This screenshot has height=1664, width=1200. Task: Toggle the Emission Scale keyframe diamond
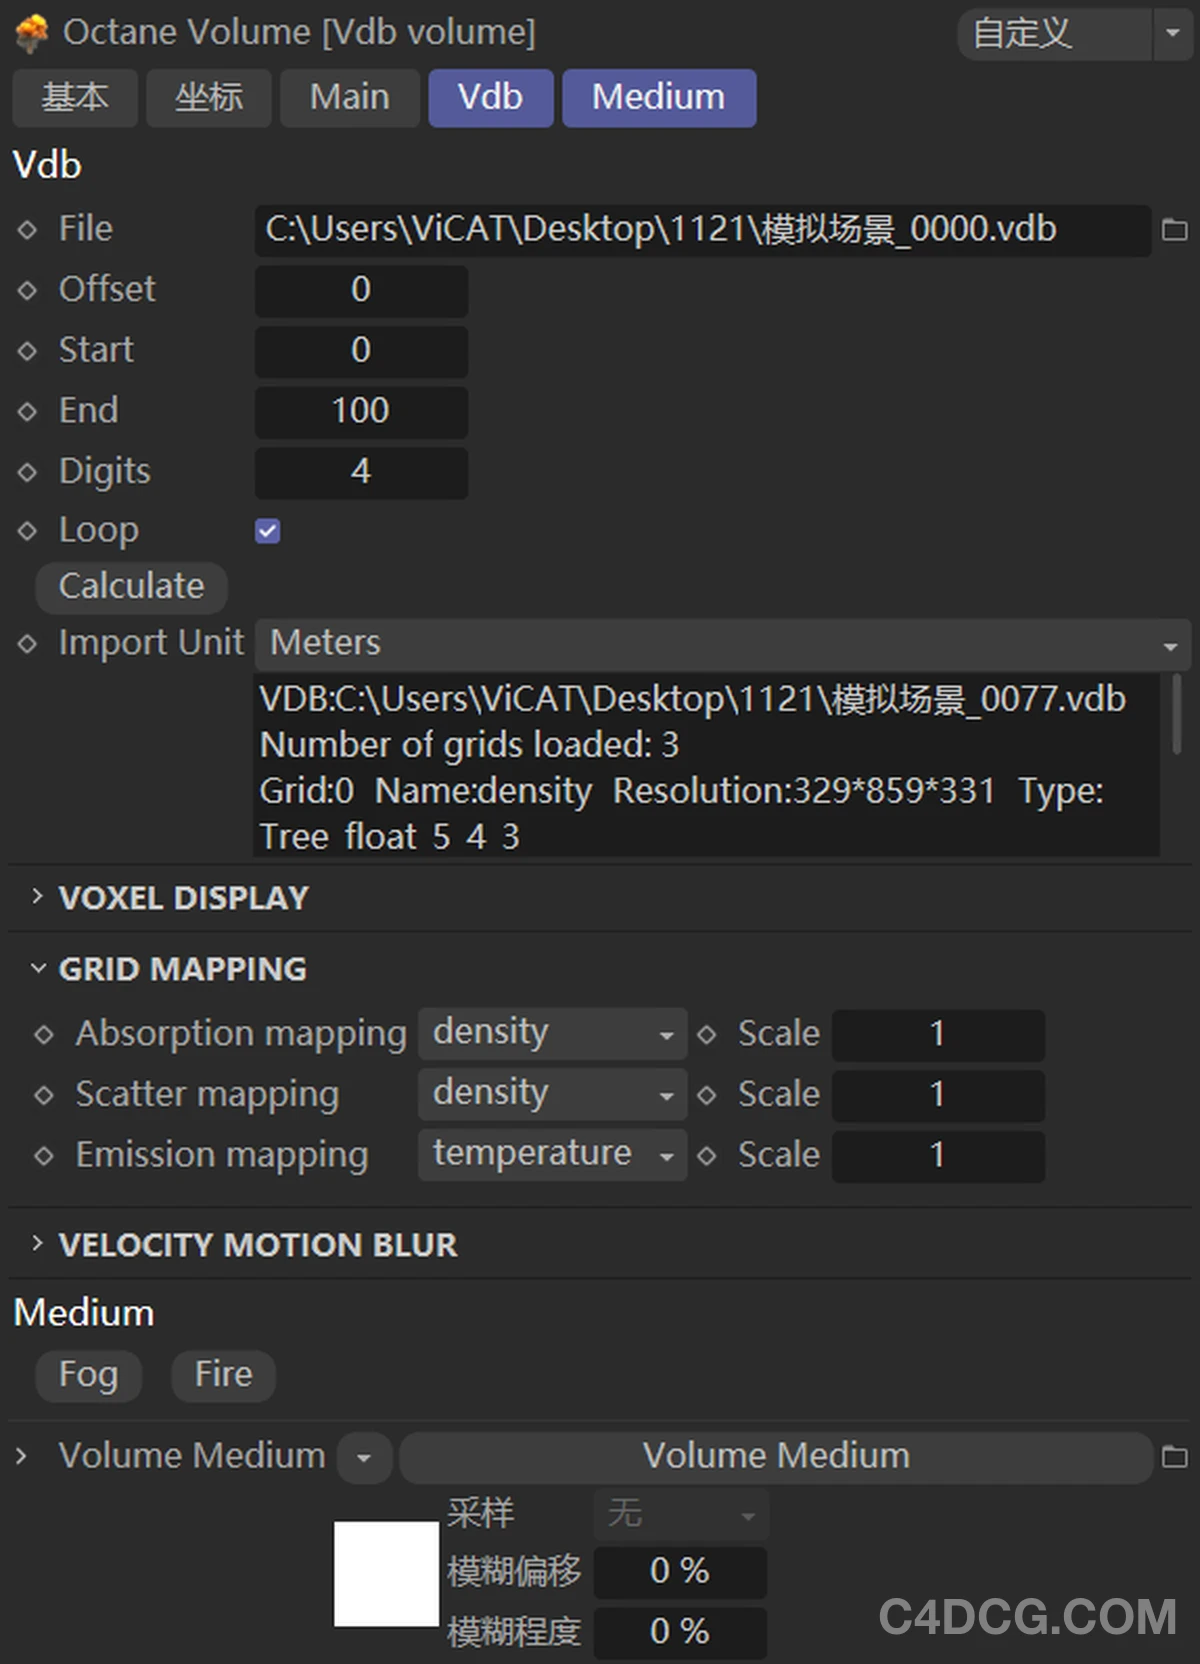[707, 1157]
